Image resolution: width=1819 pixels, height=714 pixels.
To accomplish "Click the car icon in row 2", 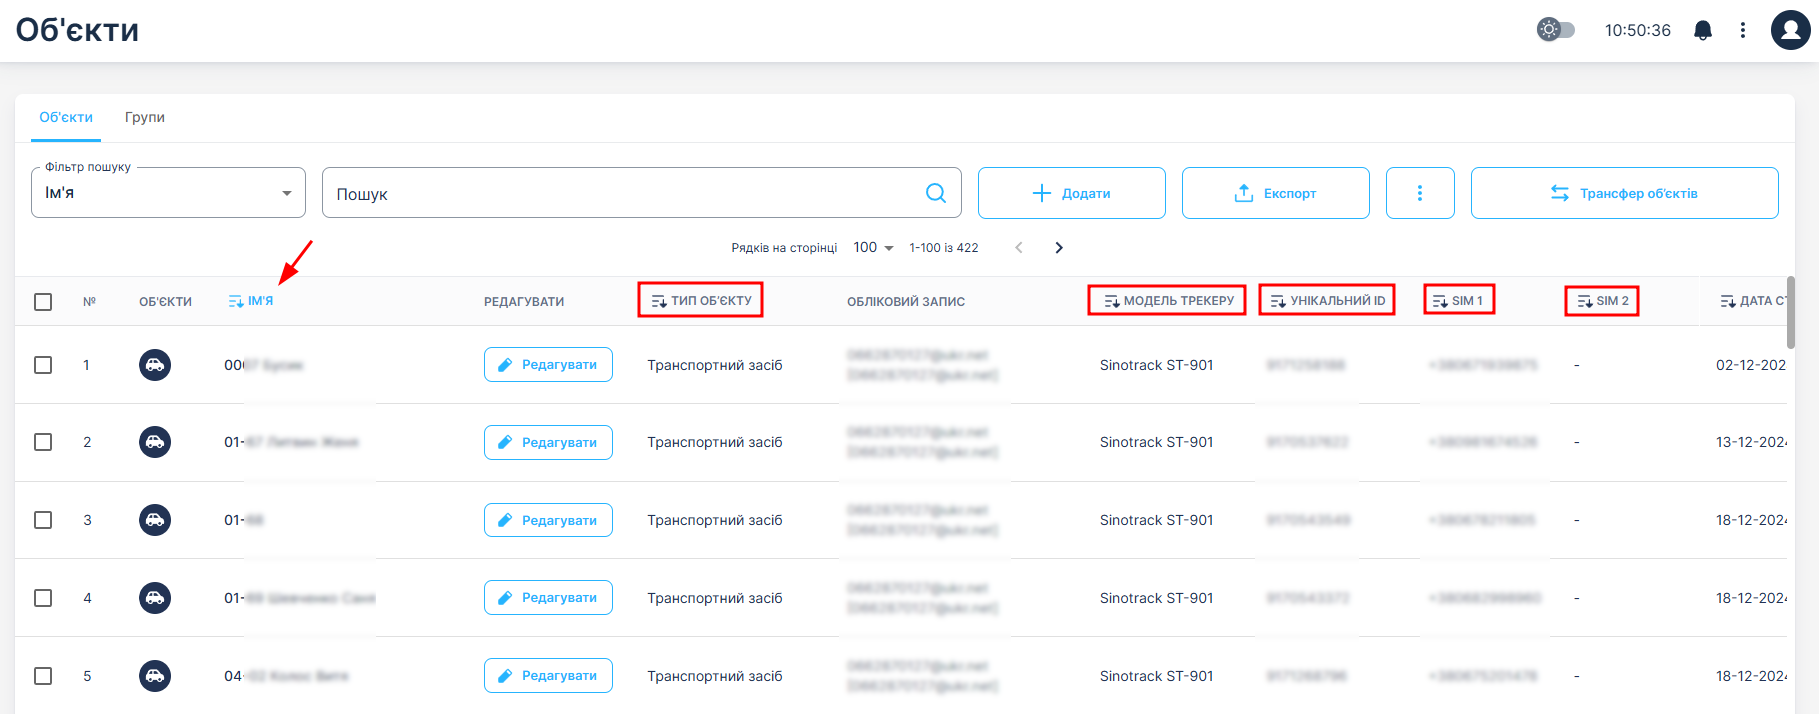I will [155, 442].
